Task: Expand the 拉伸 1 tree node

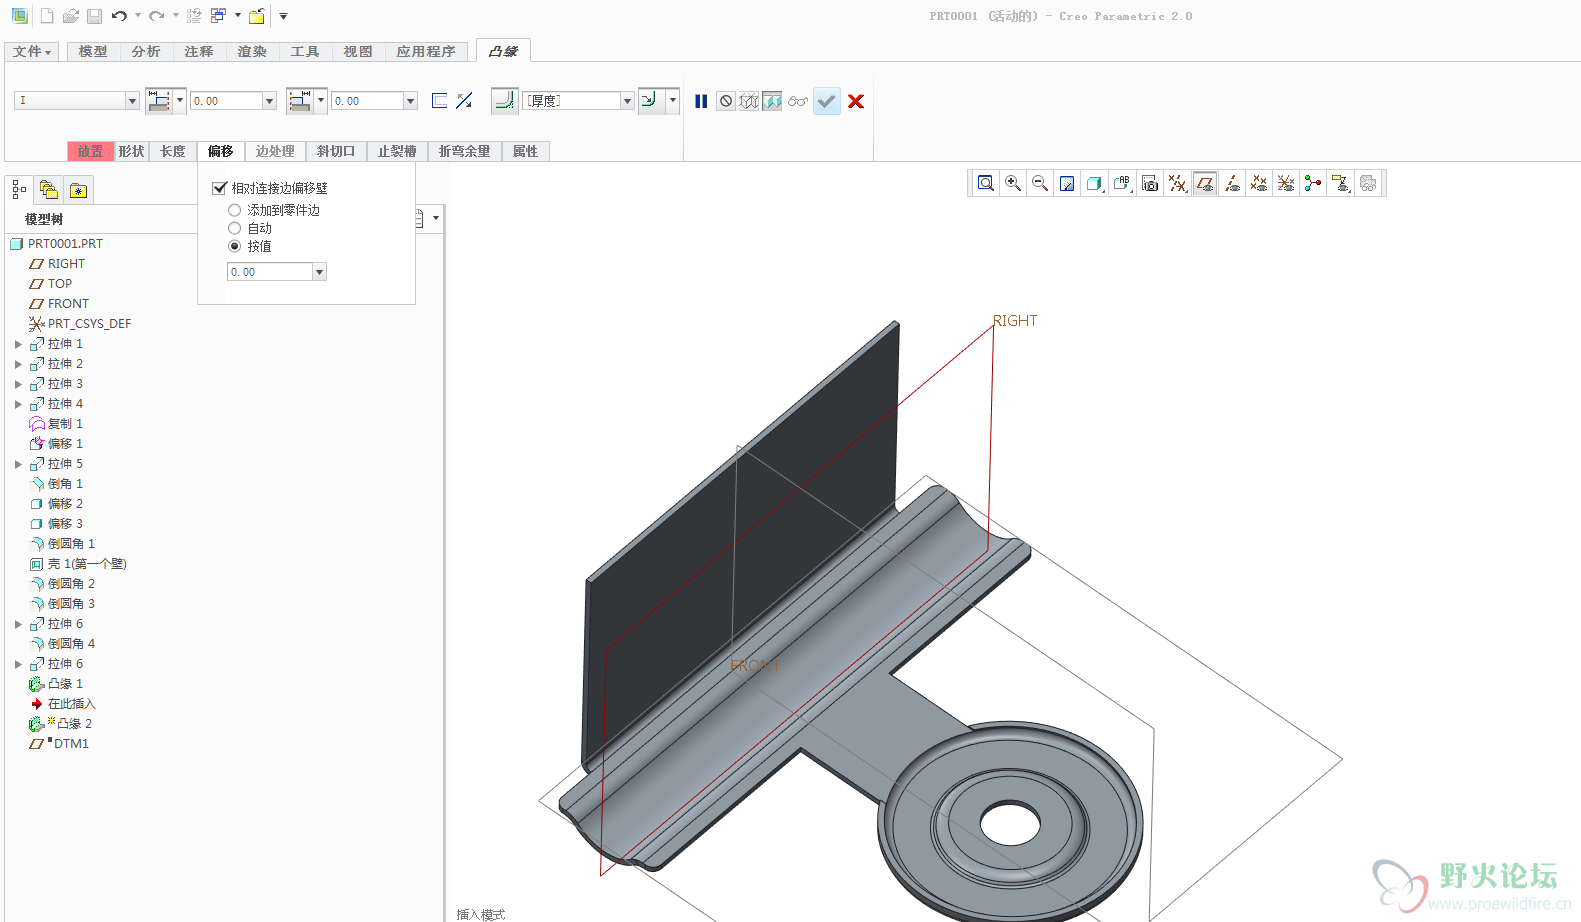Action: click(x=18, y=344)
